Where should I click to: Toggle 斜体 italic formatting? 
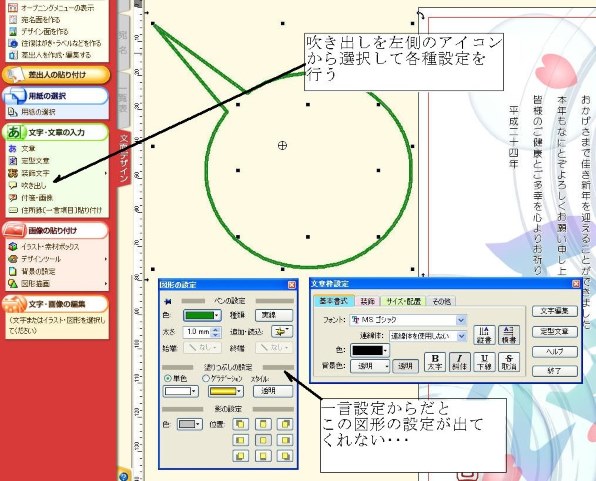460,362
